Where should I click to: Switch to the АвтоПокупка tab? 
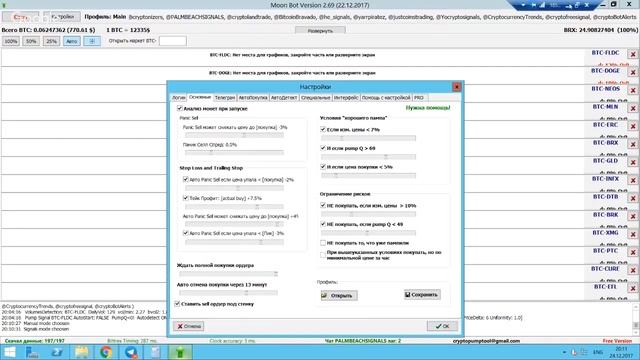253,98
